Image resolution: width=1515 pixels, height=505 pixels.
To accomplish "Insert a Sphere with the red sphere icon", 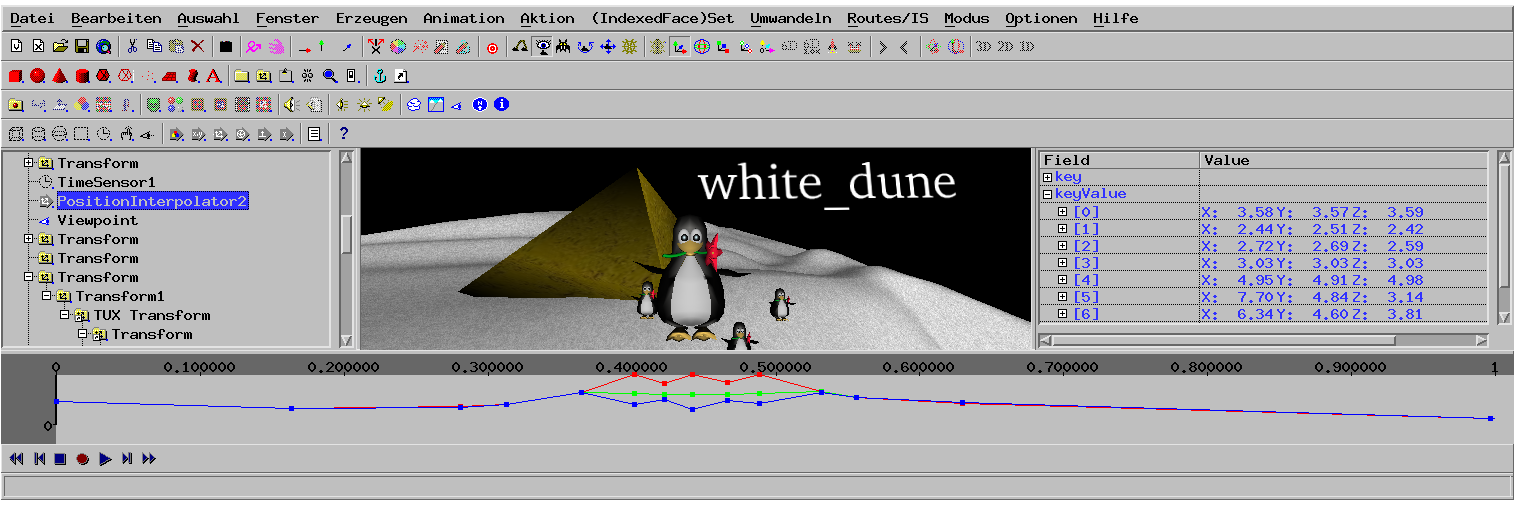I will pos(37,76).
